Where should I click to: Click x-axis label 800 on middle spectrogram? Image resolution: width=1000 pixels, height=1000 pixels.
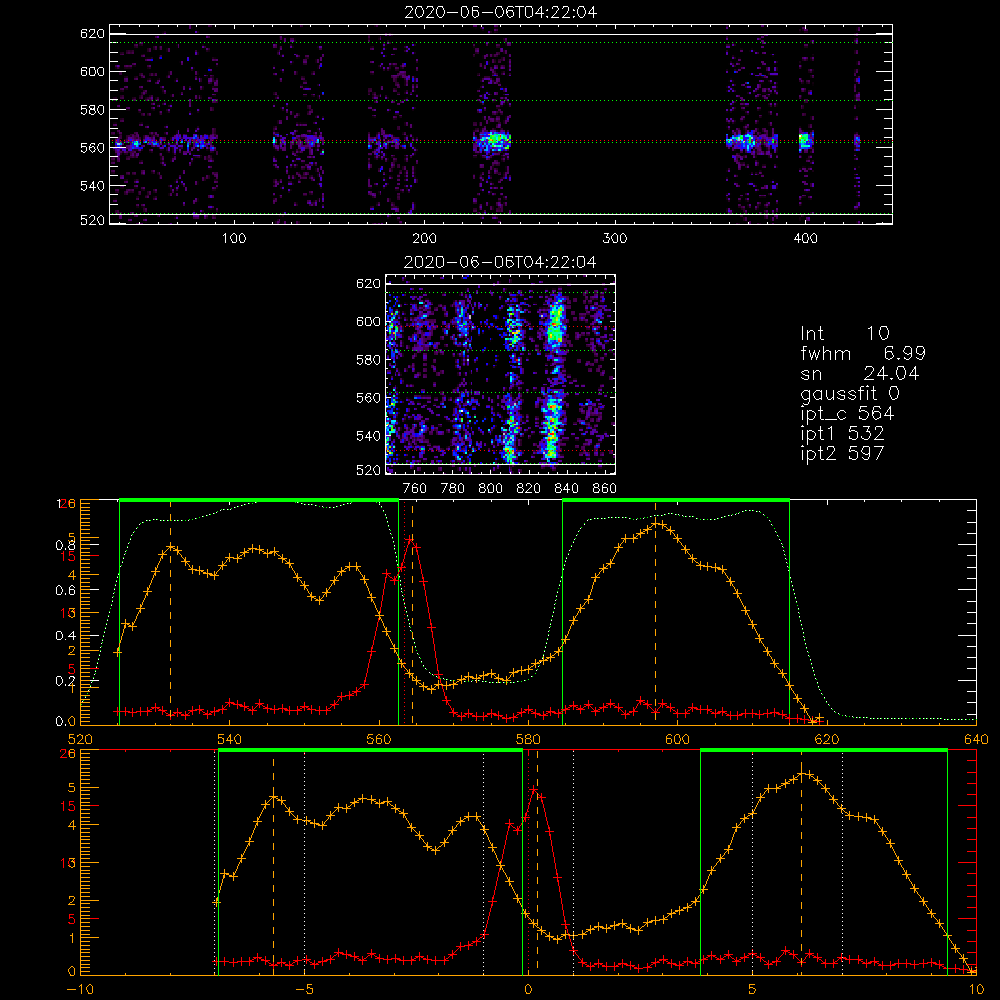tap(490, 489)
